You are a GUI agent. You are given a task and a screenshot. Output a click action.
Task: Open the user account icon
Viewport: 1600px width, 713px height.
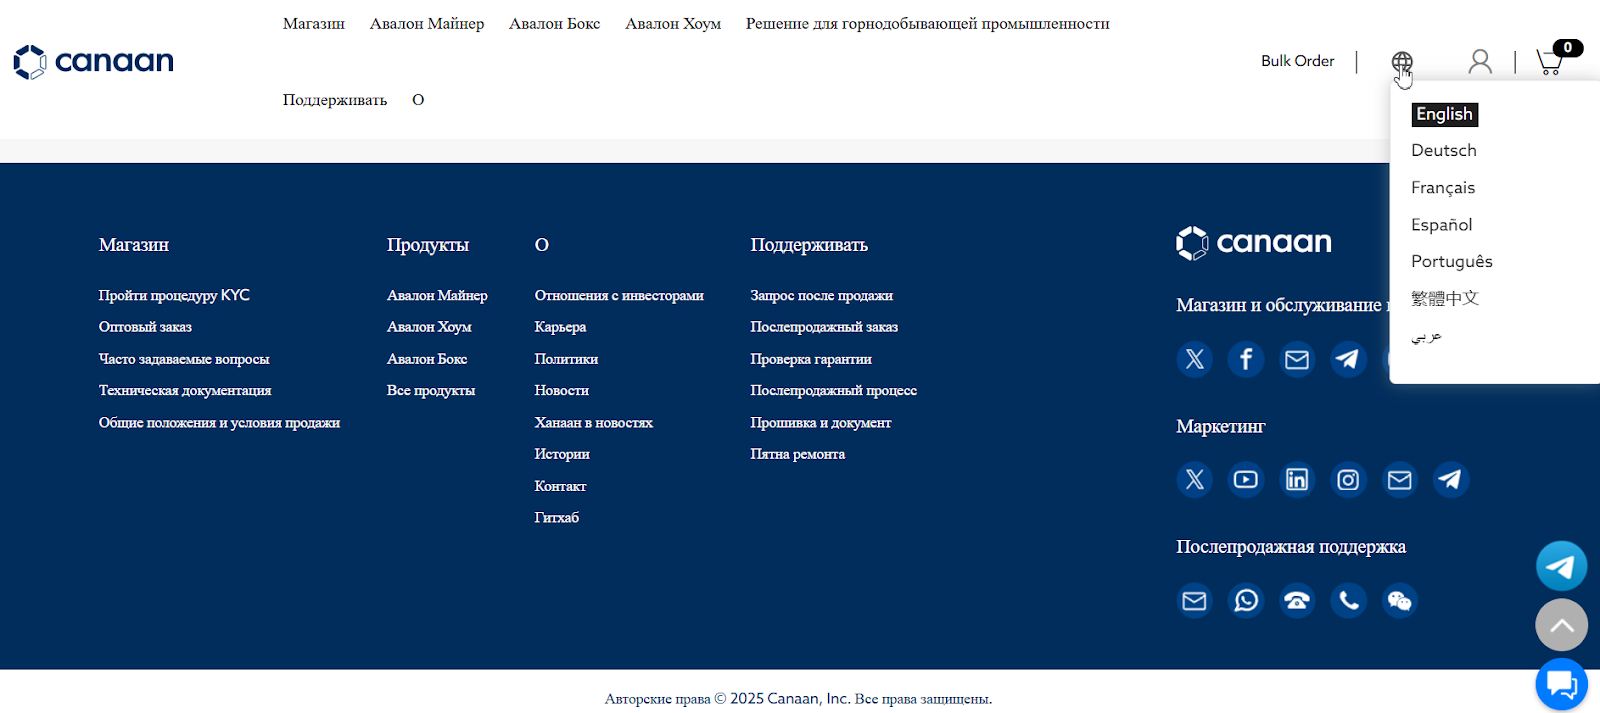[x=1480, y=62]
